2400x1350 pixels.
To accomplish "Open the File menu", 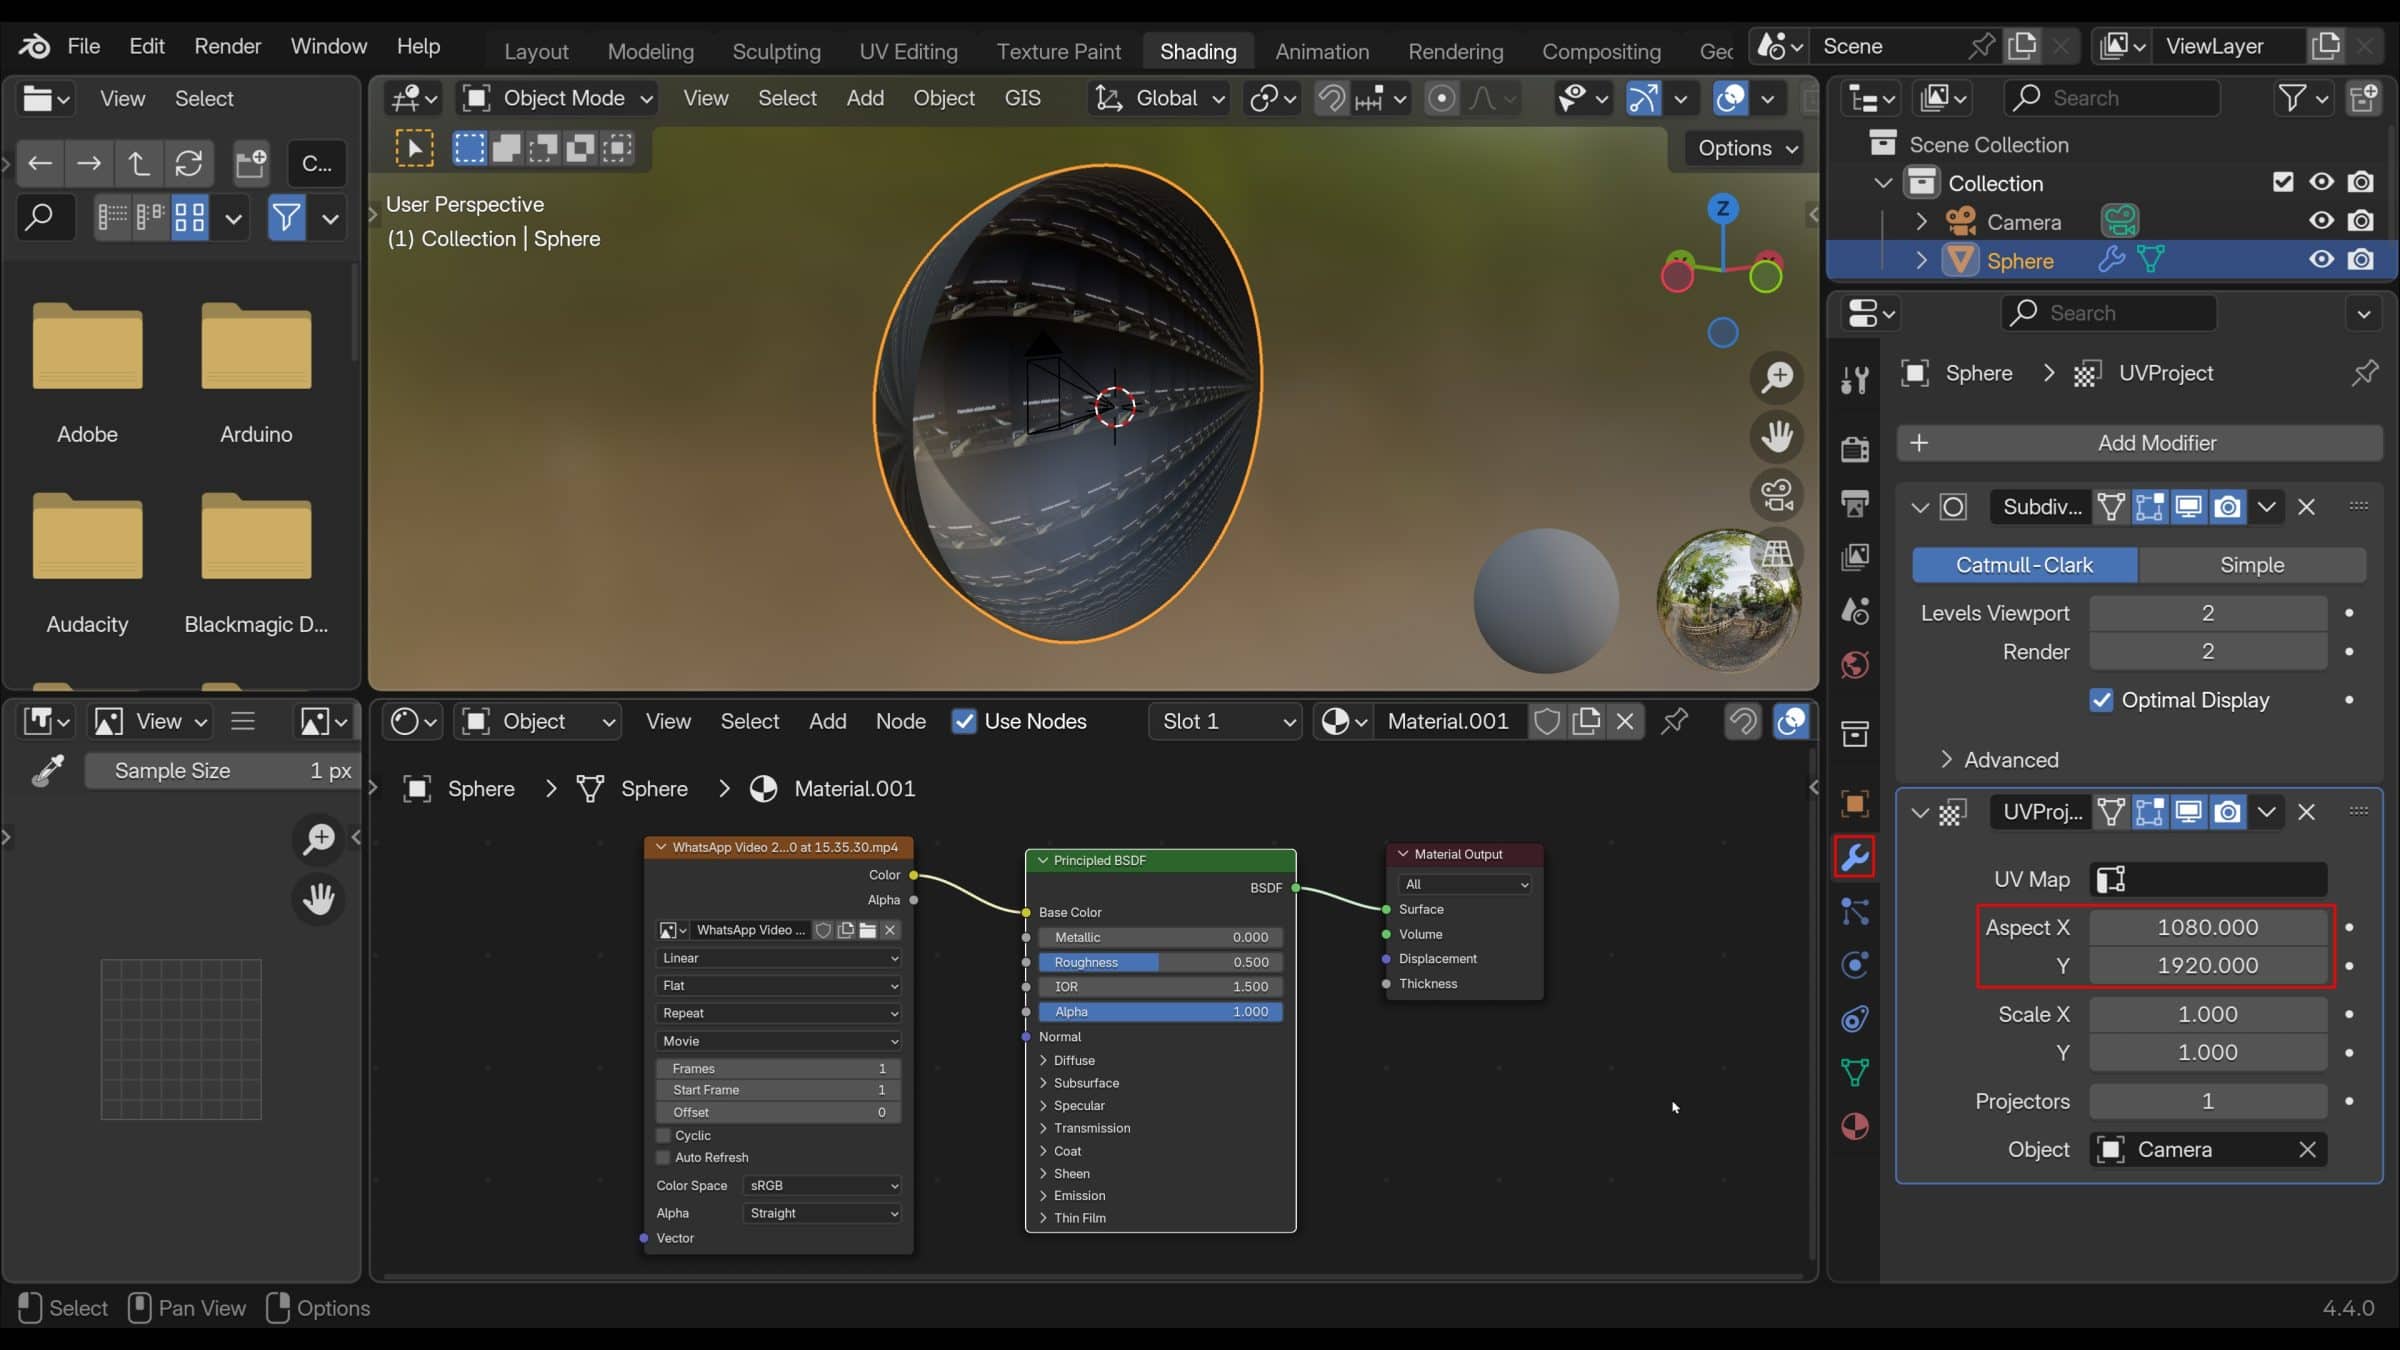I will [x=84, y=46].
